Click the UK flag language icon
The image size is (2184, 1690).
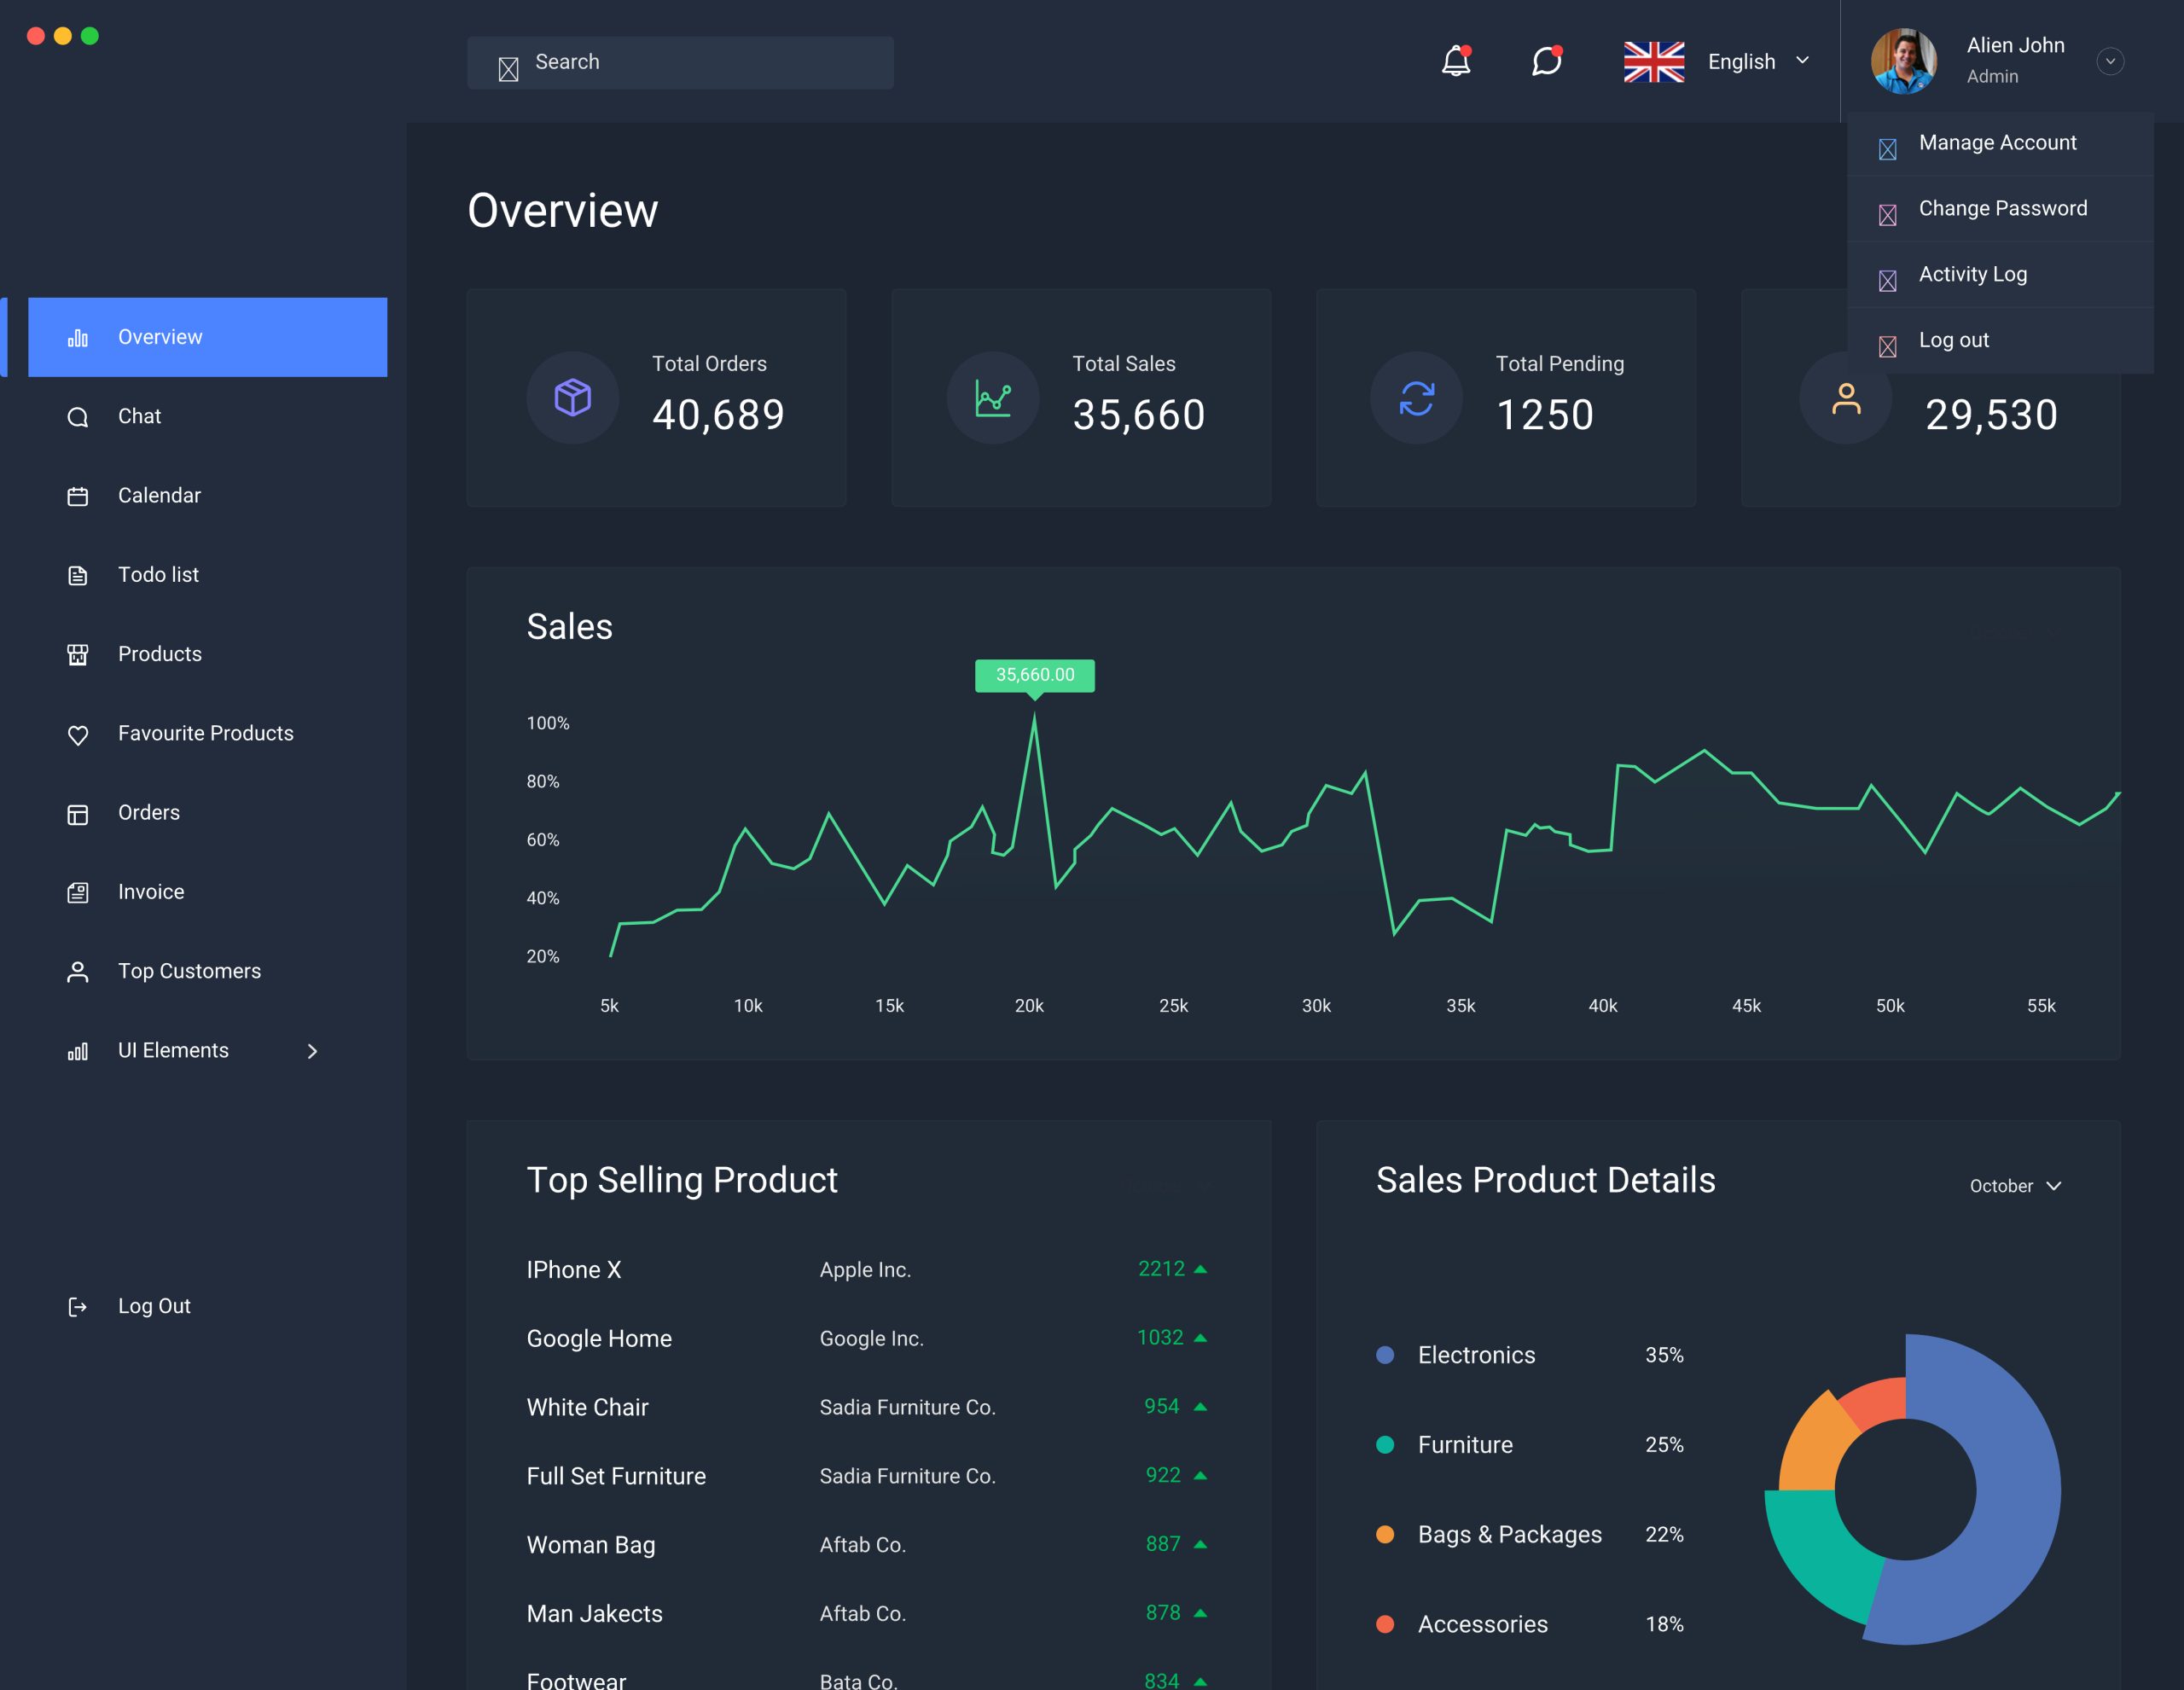point(1654,62)
